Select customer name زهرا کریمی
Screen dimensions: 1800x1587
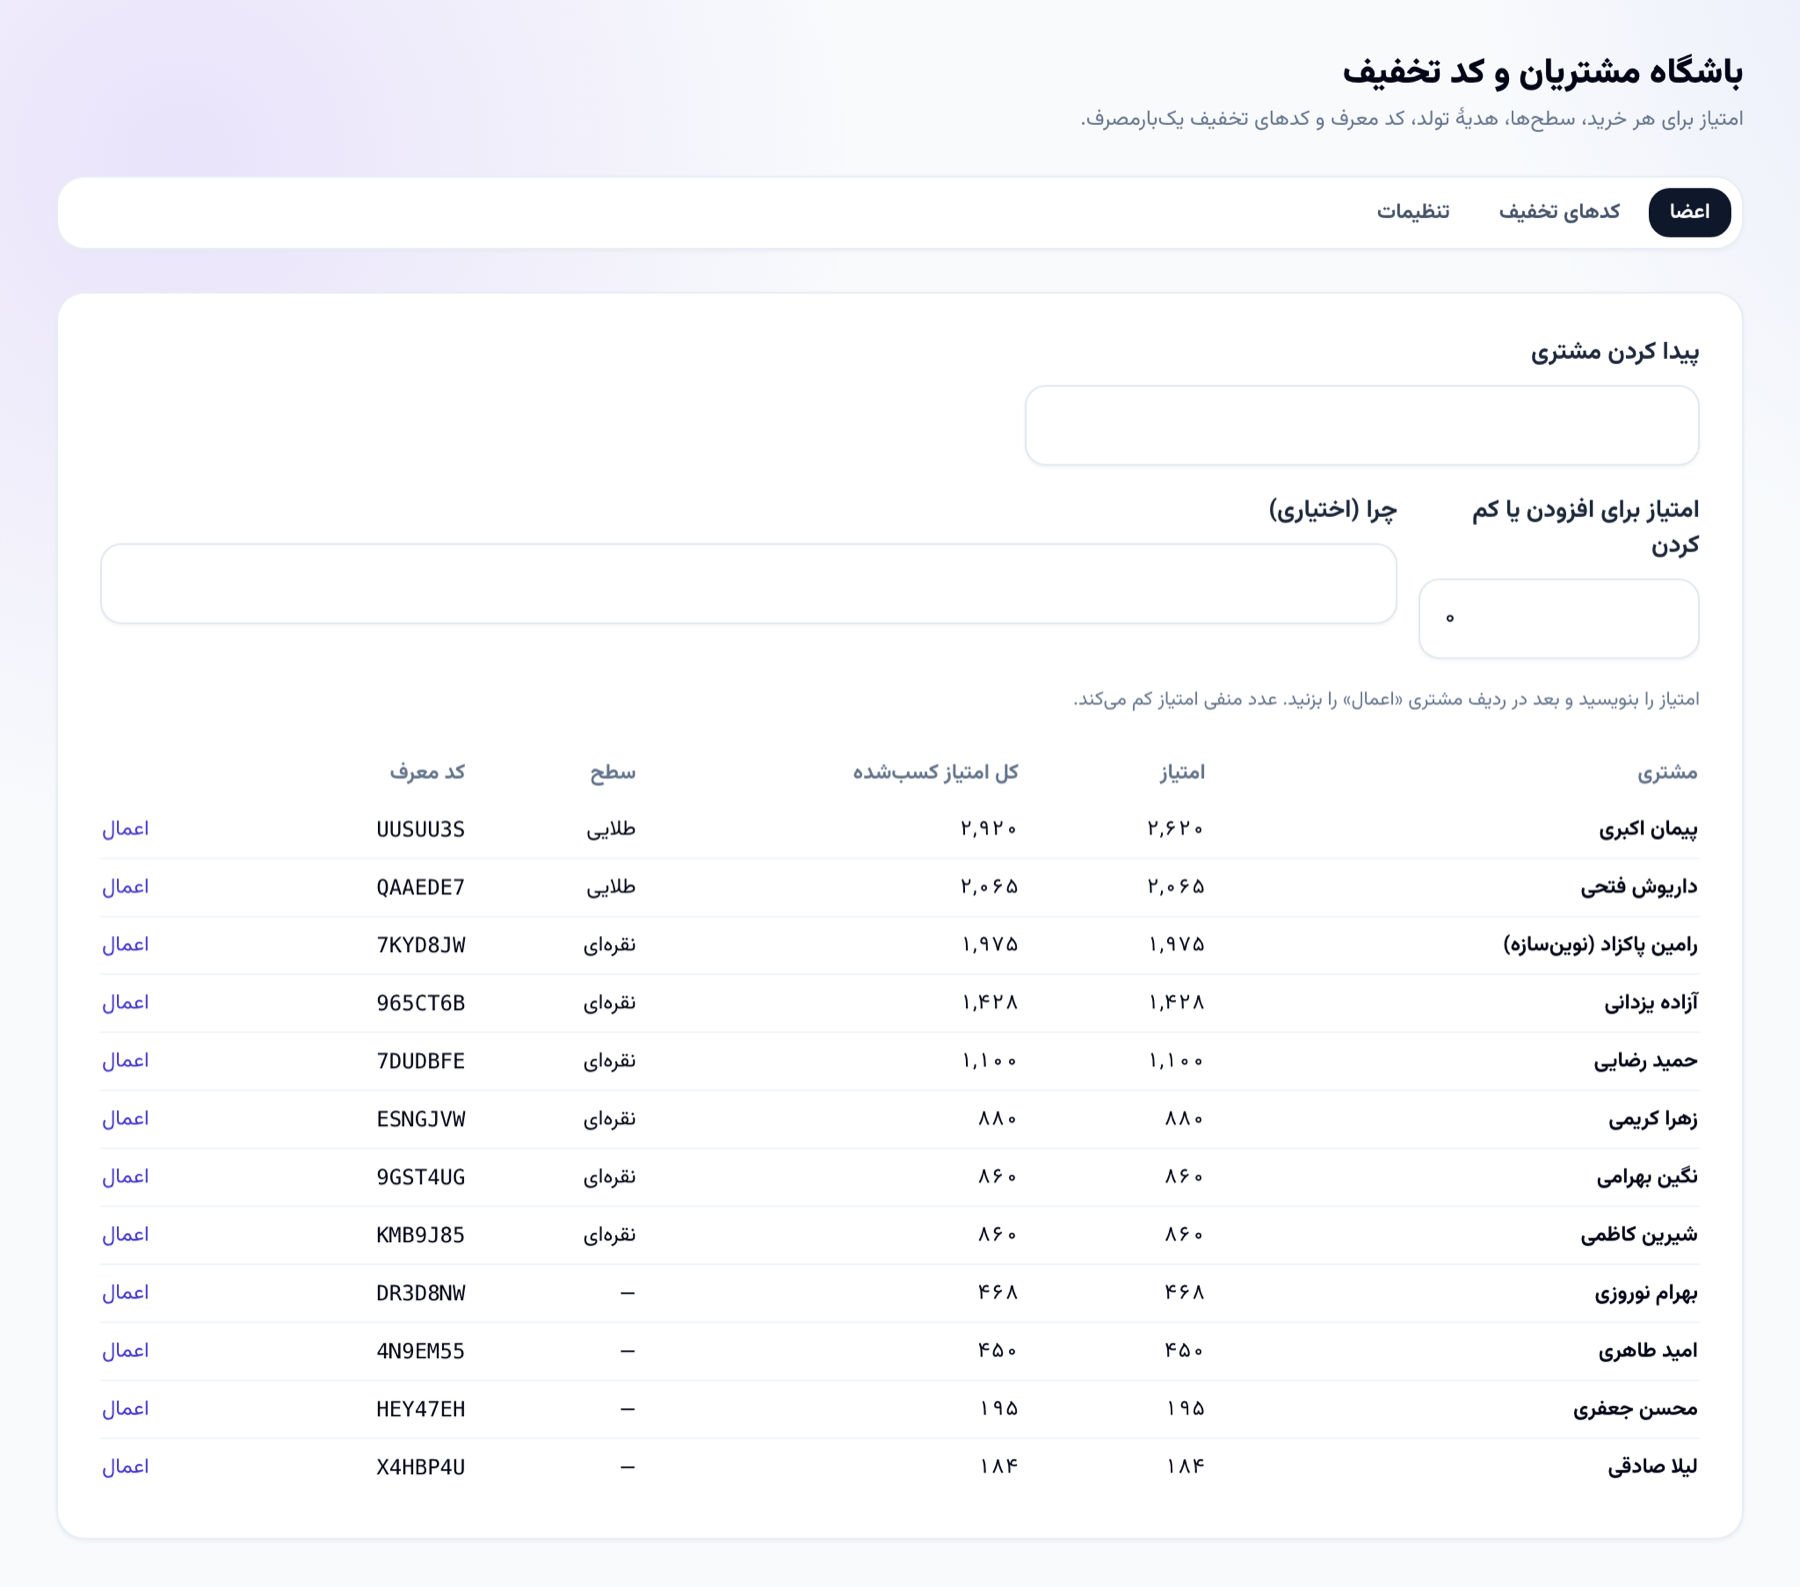click(x=1653, y=1119)
